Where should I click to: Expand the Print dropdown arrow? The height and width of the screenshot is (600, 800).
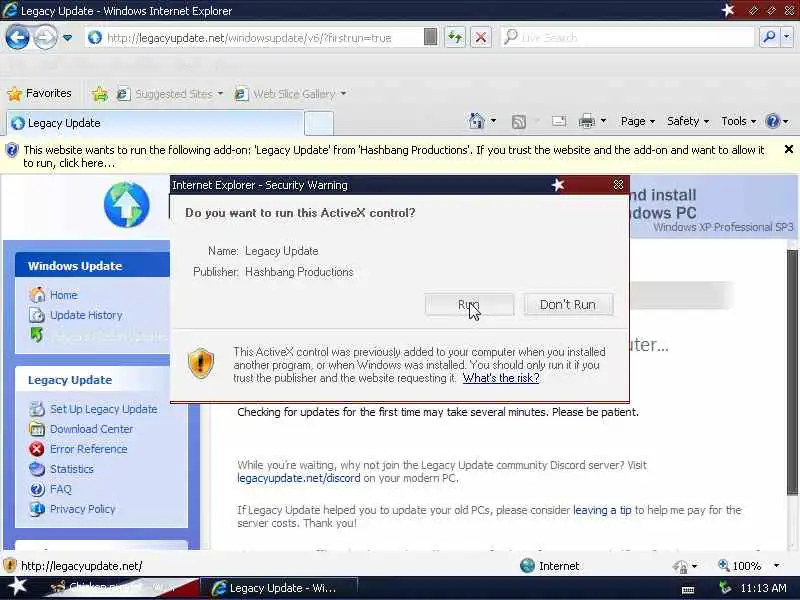604,121
